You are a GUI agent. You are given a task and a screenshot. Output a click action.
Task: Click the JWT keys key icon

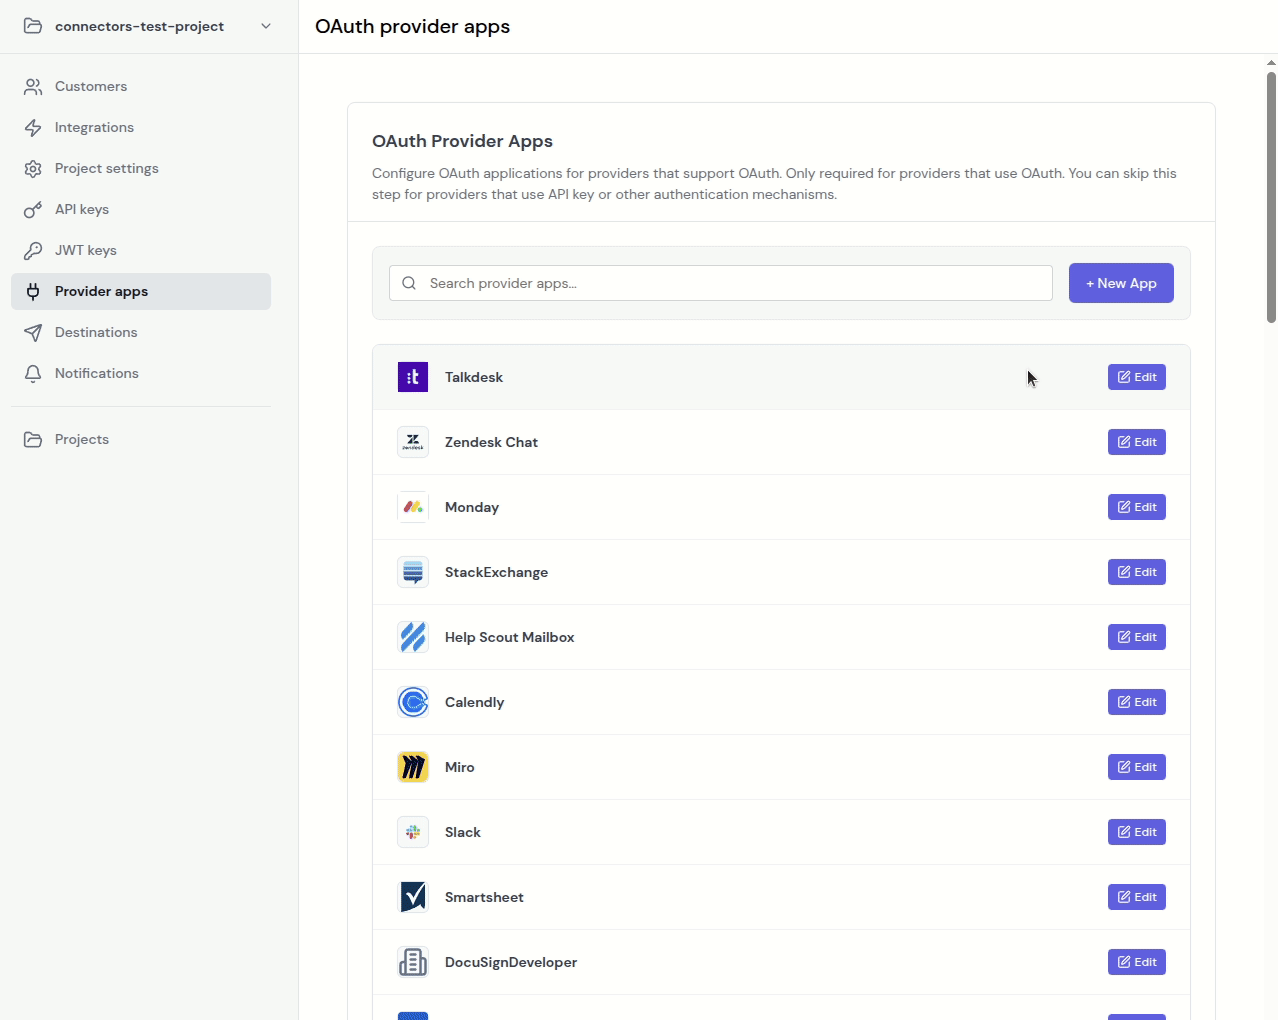point(33,251)
